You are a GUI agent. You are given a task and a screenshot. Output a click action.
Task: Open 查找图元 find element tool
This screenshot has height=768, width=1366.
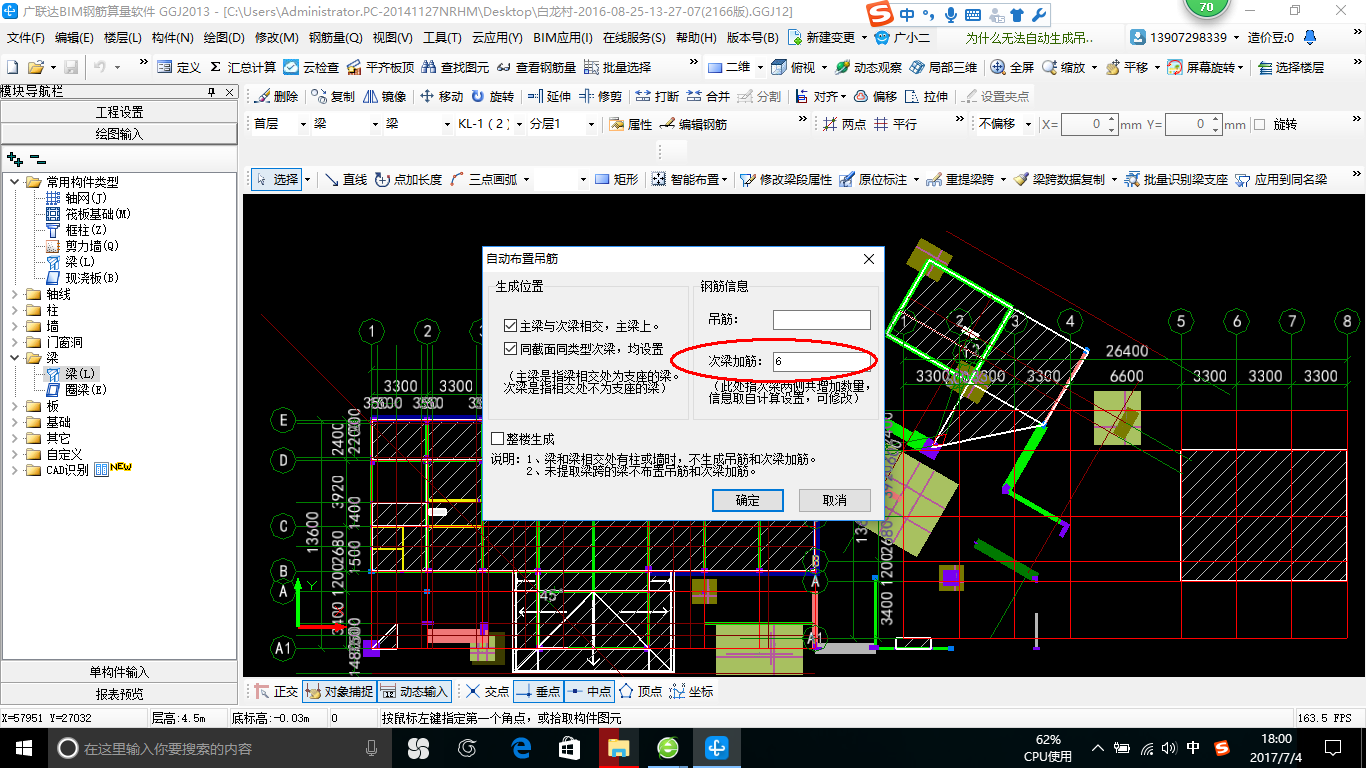[x=455, y=67]
